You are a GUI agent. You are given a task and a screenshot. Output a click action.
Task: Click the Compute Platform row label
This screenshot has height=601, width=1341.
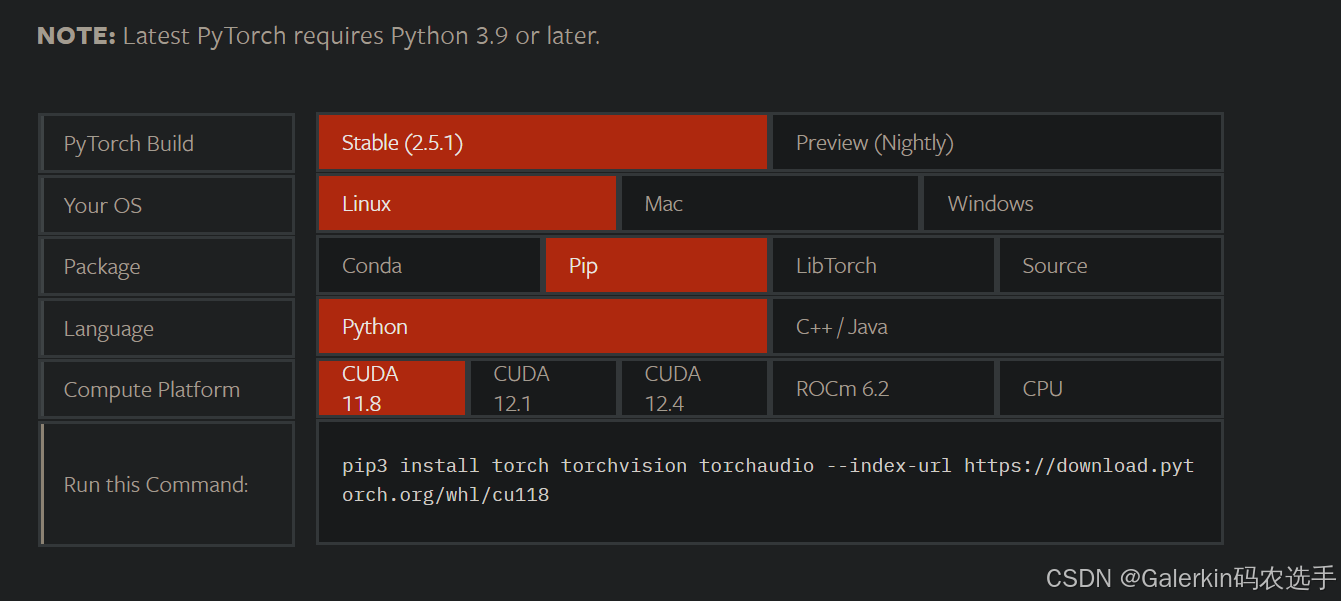[167, 389]
